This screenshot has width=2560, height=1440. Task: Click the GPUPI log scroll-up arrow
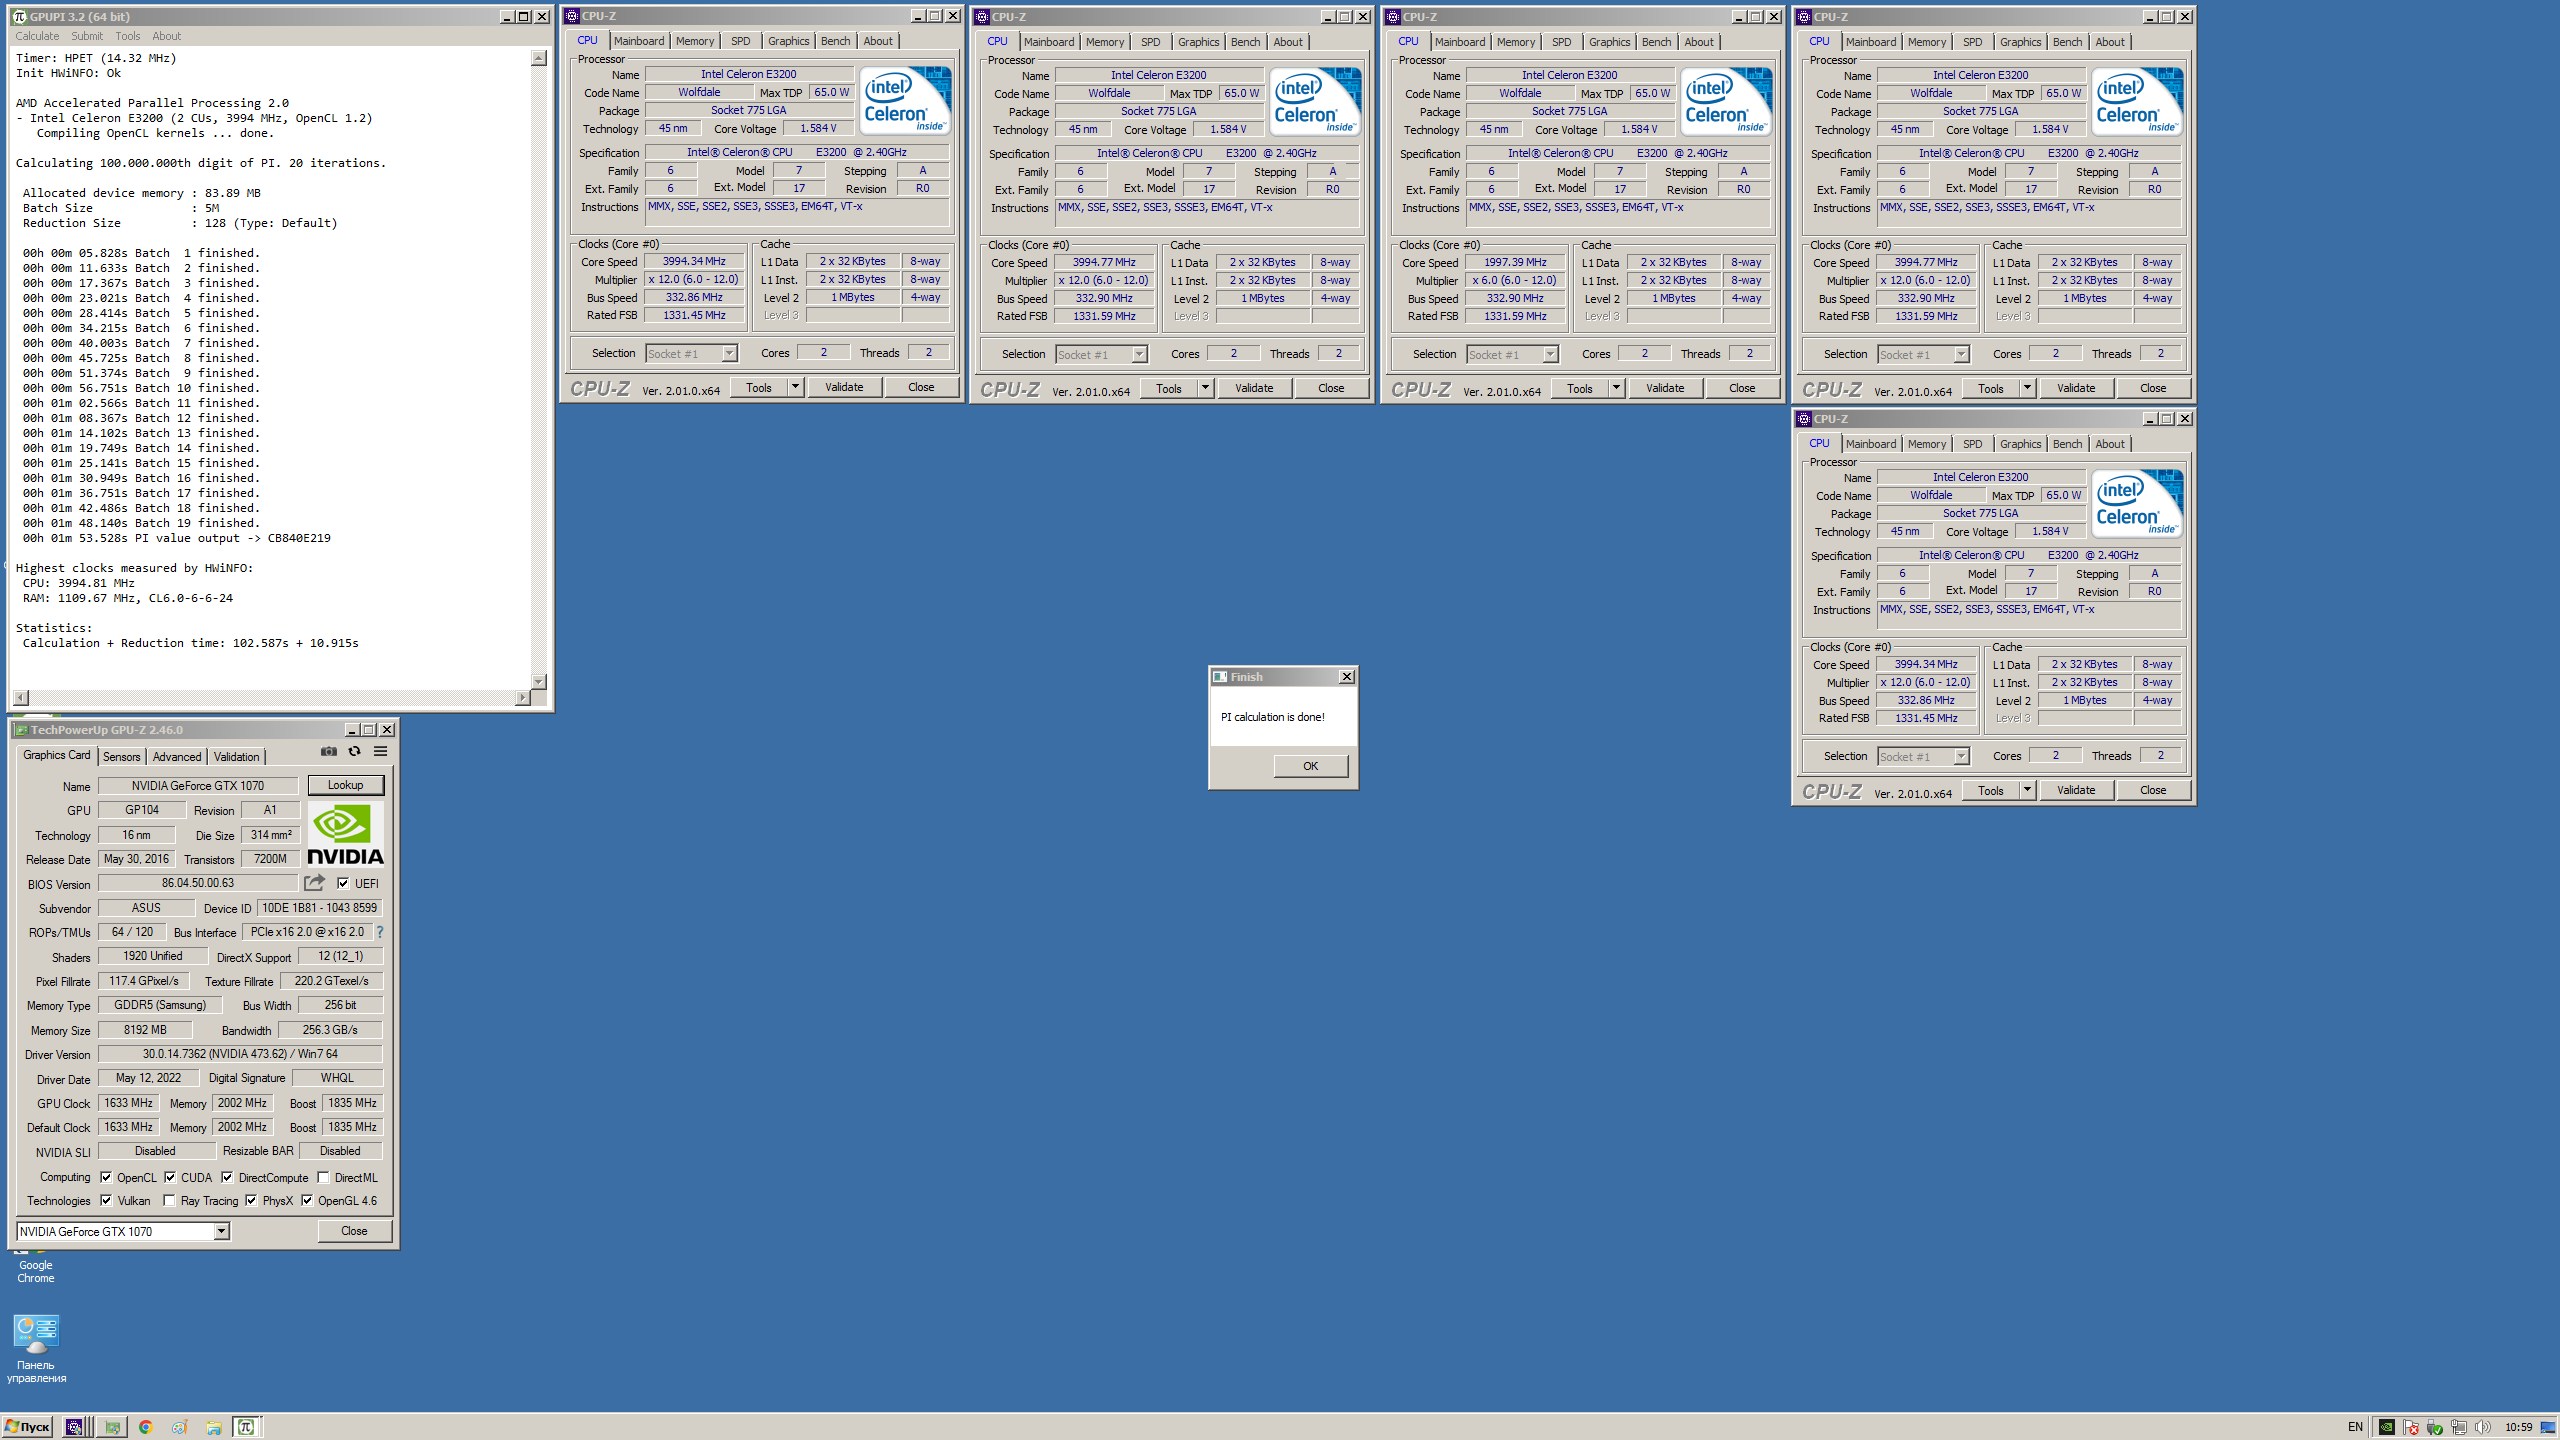[539, 58]
